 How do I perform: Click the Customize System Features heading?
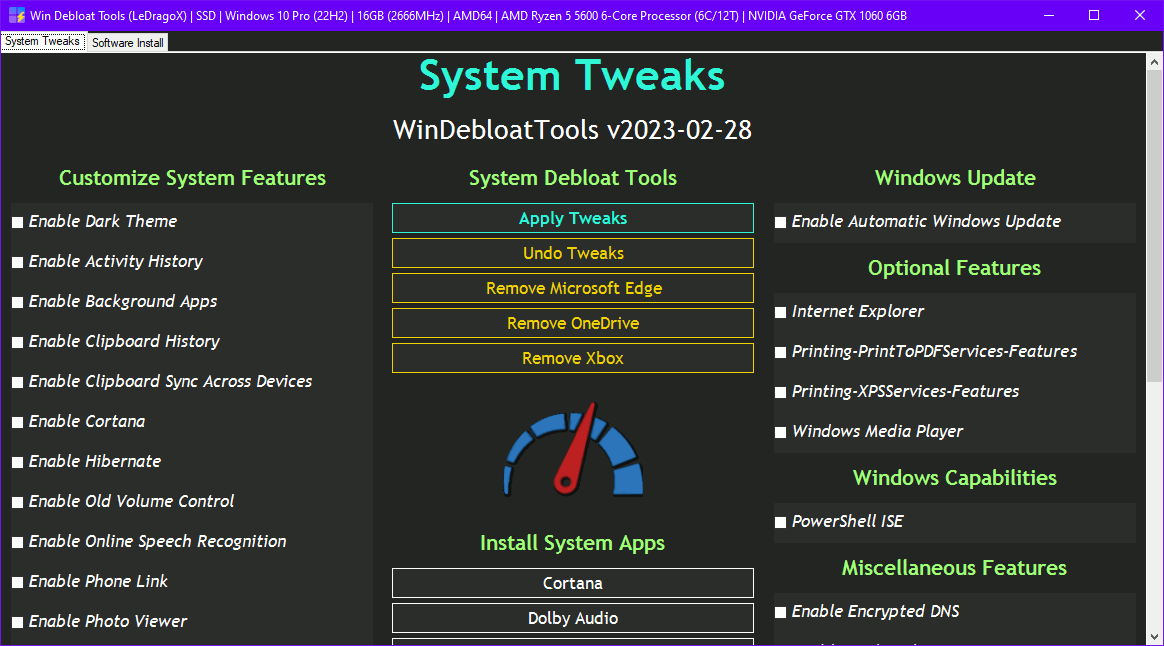192,178
